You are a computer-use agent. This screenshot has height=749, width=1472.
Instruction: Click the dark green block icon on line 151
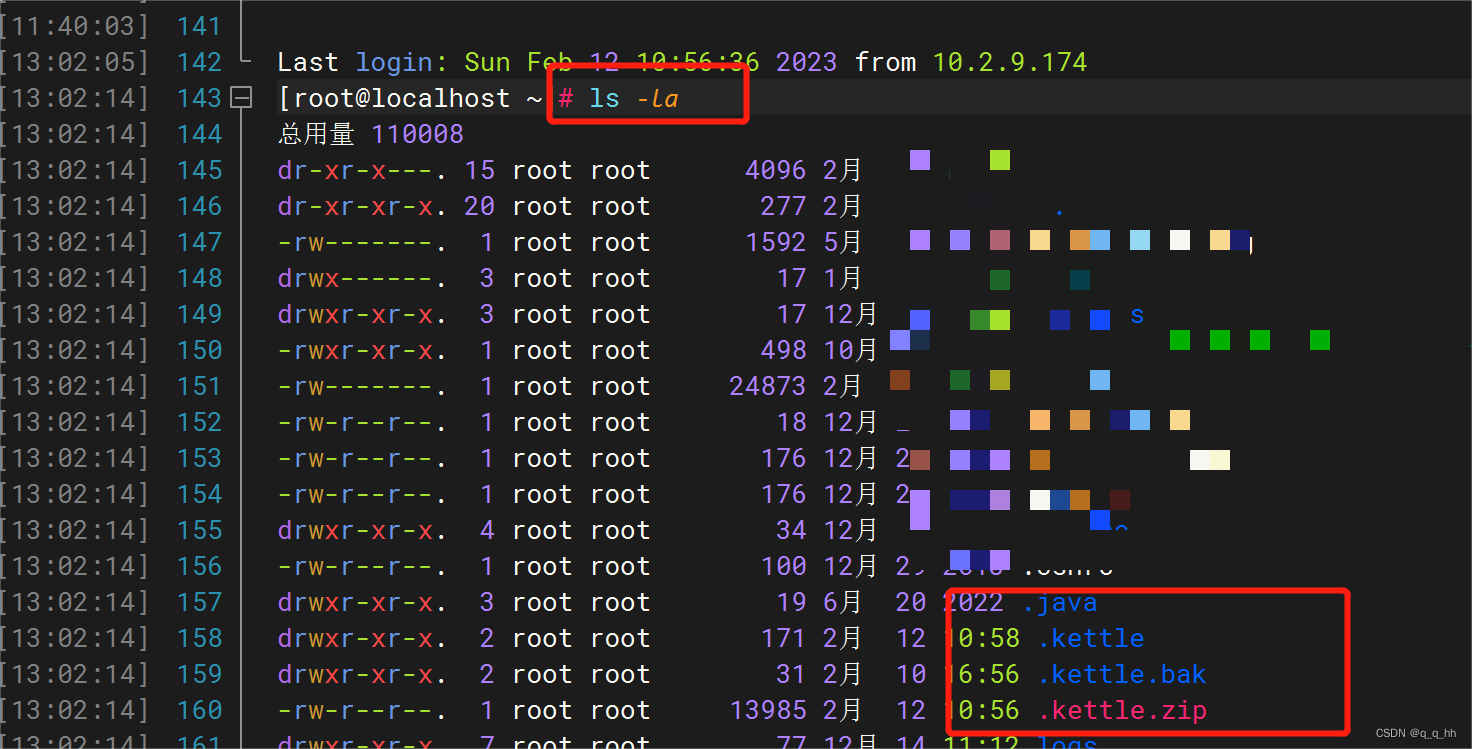tap(958, 380)
